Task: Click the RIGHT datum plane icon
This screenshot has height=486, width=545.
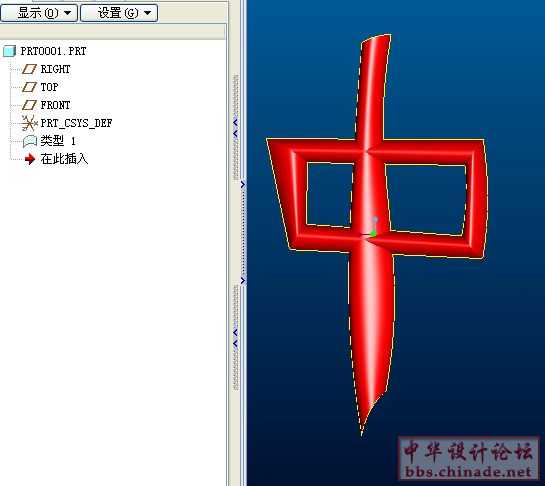Action: (x=29, y=69)
